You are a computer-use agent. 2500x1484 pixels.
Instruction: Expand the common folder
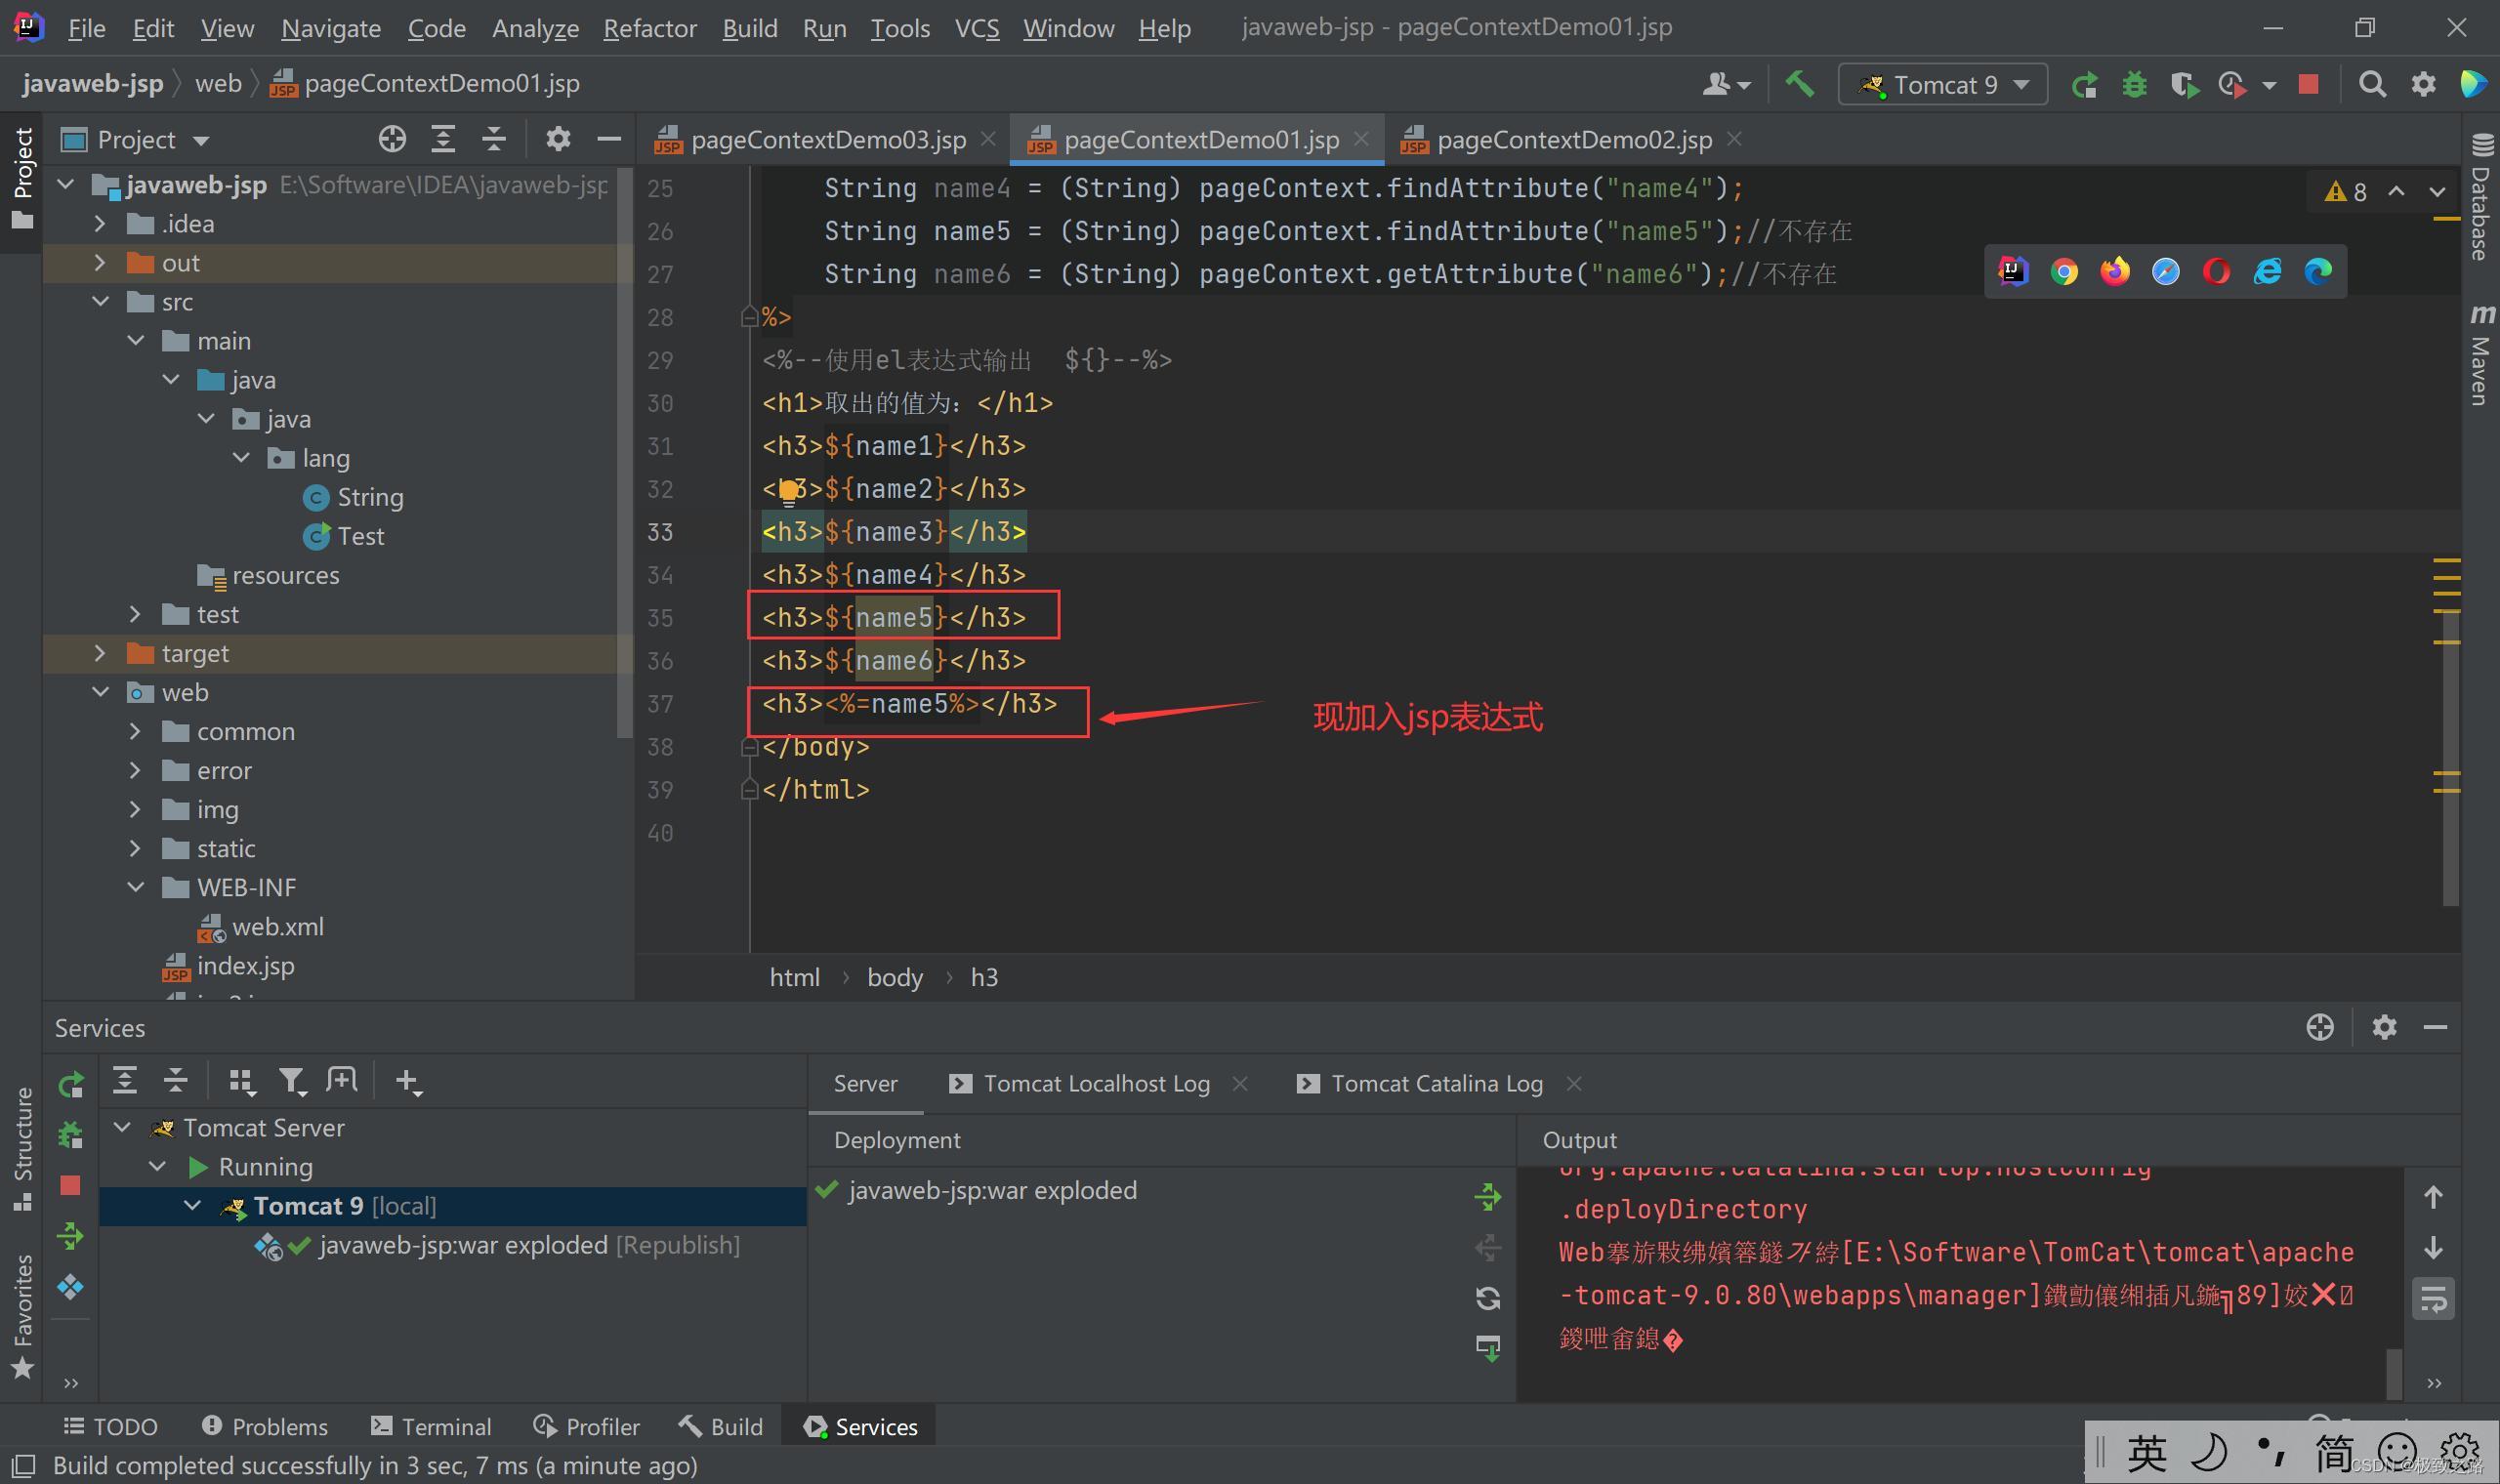(135, 731)
